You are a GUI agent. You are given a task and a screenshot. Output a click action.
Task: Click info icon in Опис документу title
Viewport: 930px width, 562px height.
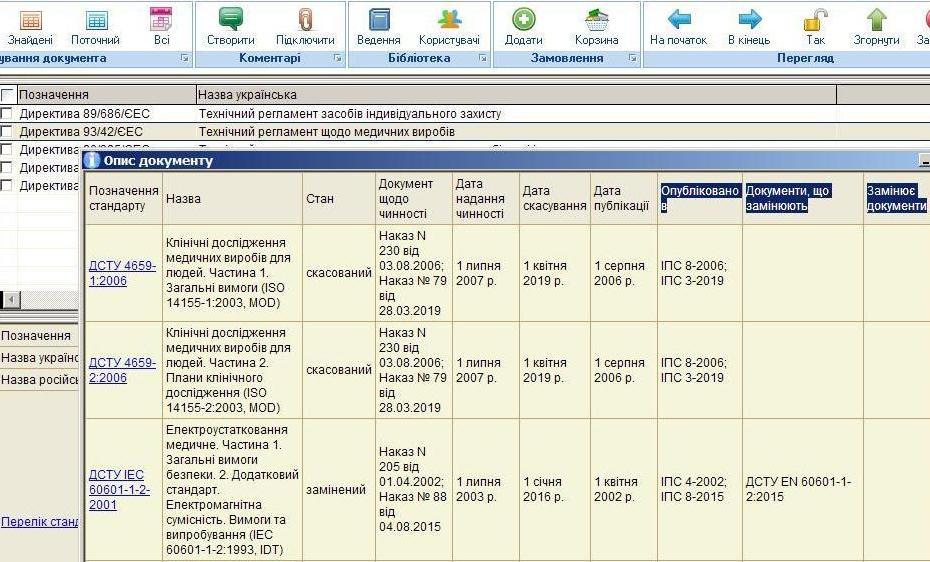(x=91, y=160)
